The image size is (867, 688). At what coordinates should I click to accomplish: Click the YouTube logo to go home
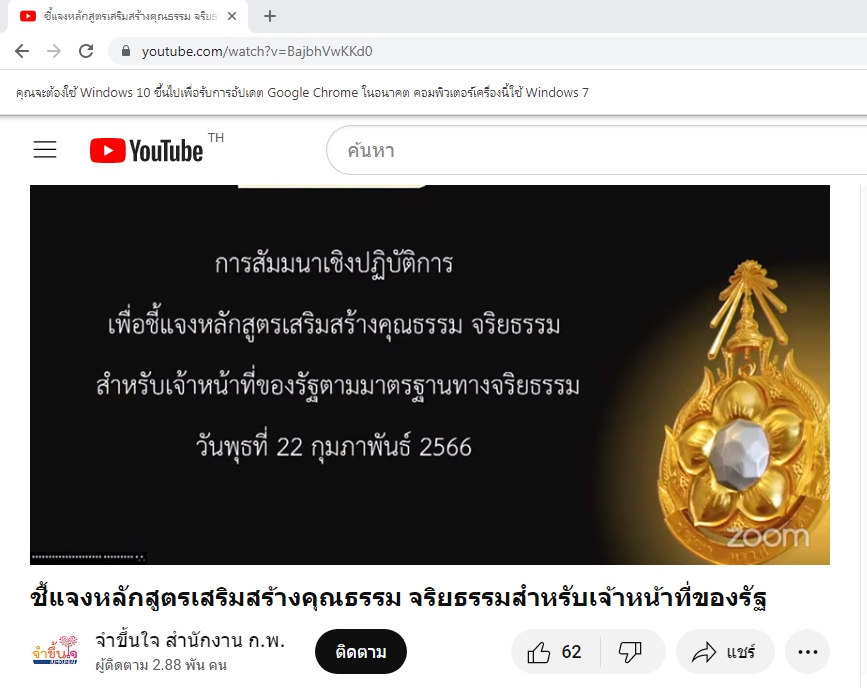(x=147, y=150)
